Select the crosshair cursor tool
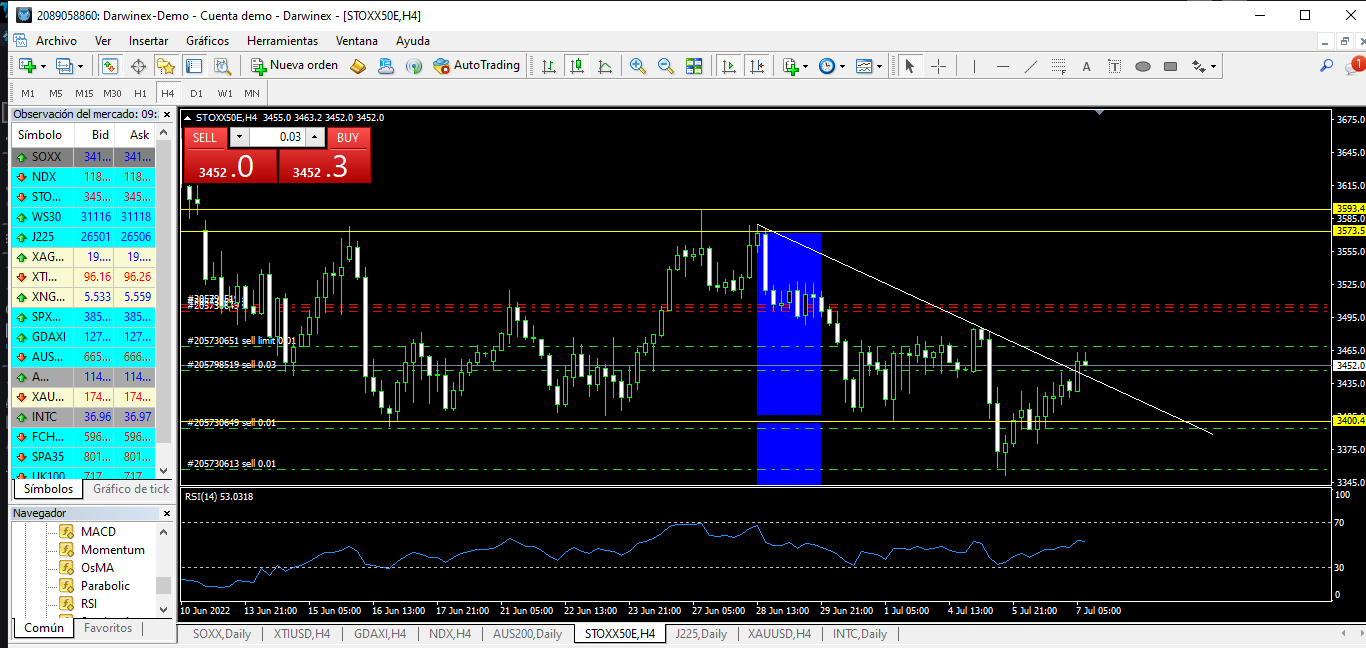The width and height of the screenshot is (1366, 648). pos(938,66)
